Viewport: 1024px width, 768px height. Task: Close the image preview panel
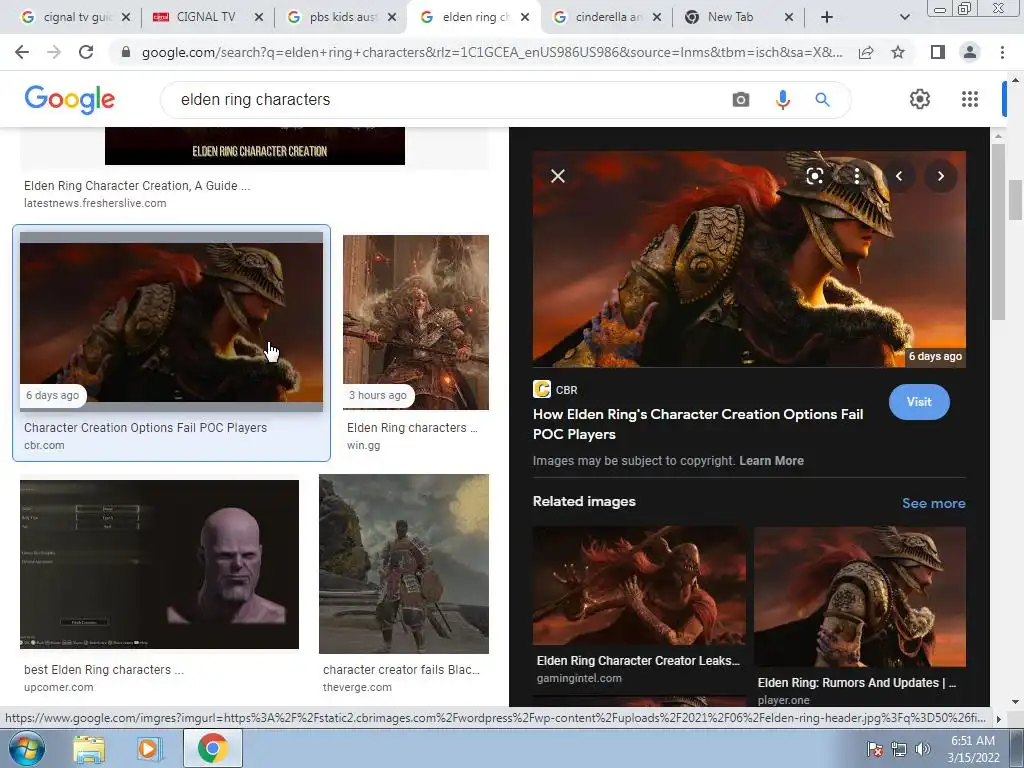point(558,176)
